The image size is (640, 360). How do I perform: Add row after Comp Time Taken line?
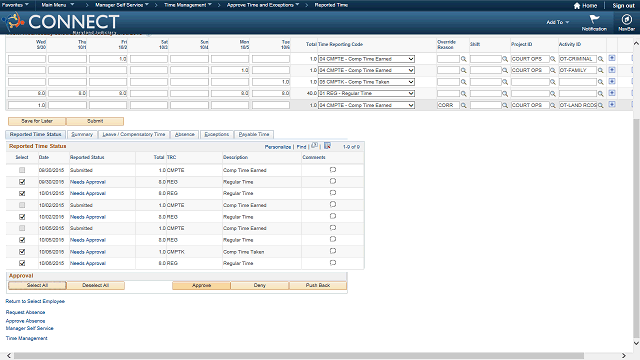612,82
